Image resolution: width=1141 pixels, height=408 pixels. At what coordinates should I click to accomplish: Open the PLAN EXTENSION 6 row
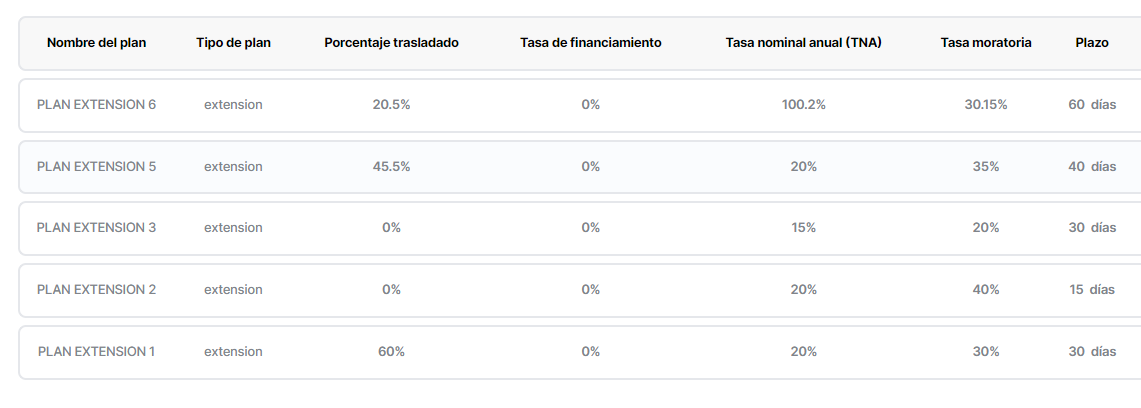[96, 105]
